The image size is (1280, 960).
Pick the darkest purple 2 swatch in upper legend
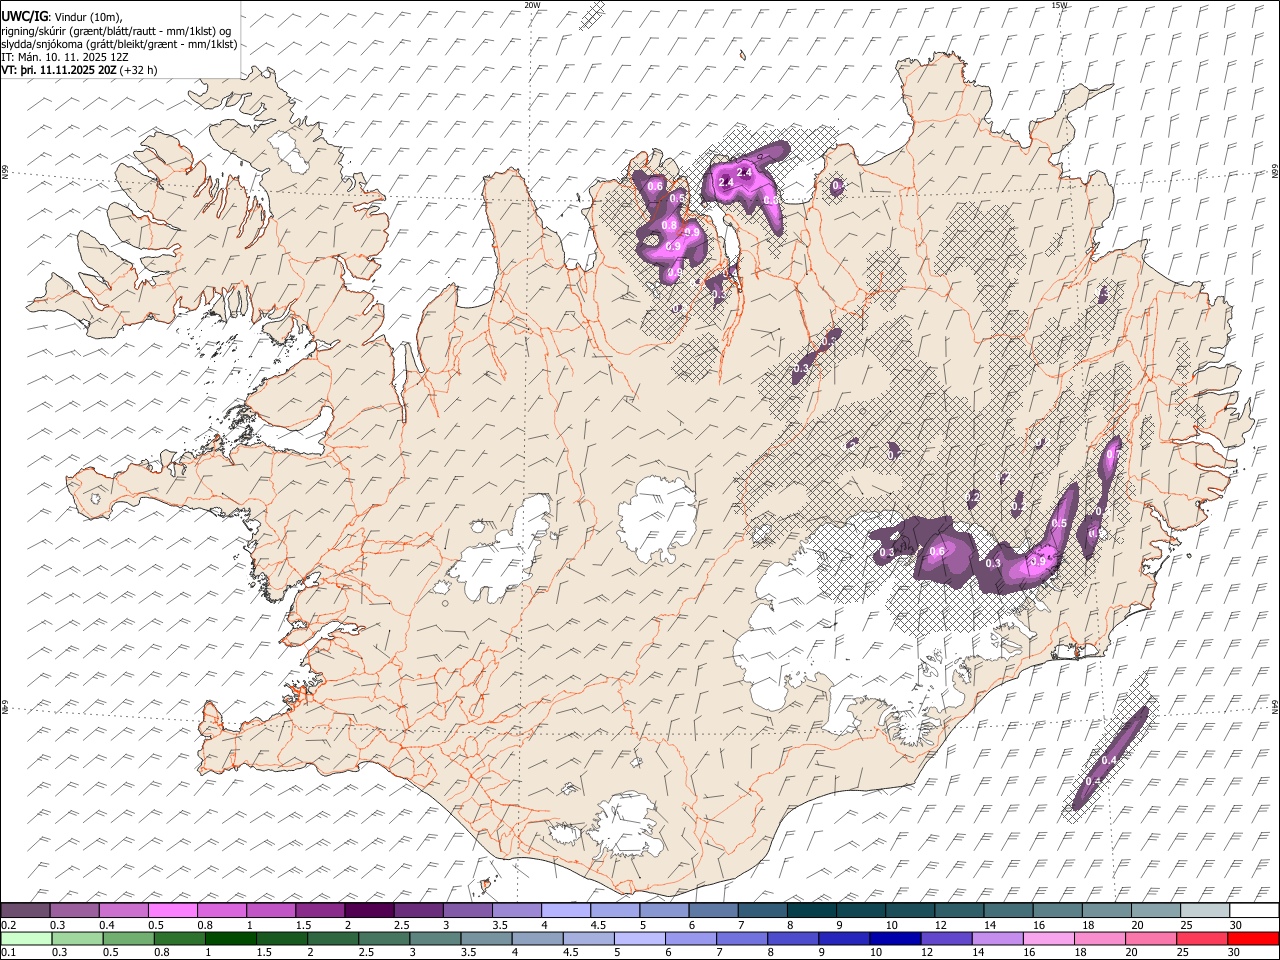pyautogui.click(x=369, y=911)
